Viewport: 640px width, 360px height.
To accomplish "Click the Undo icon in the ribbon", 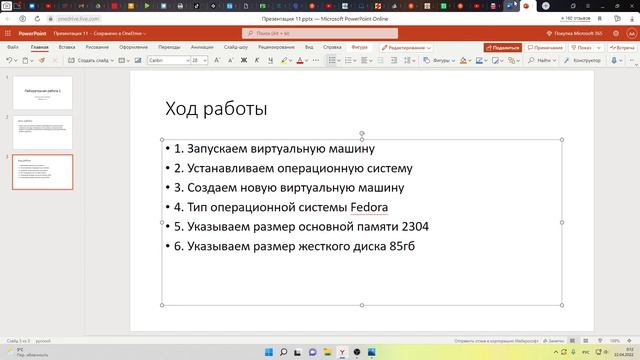I will pyautogui.click(x=9, y=60).
